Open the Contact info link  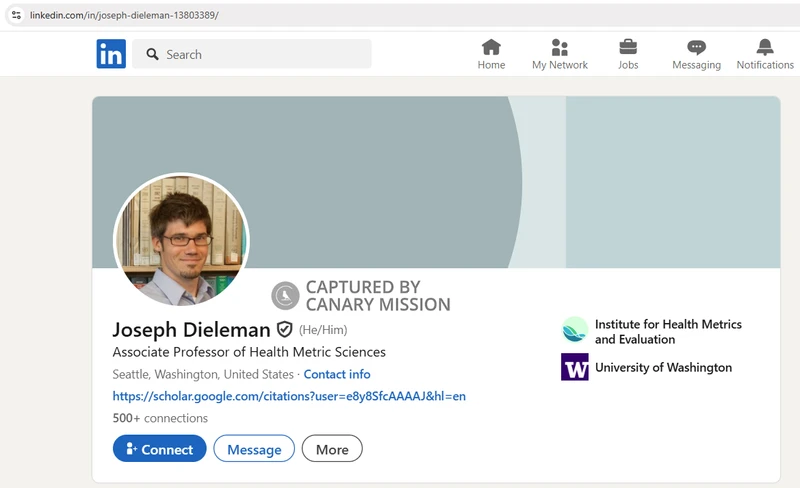tap(337, 374)
